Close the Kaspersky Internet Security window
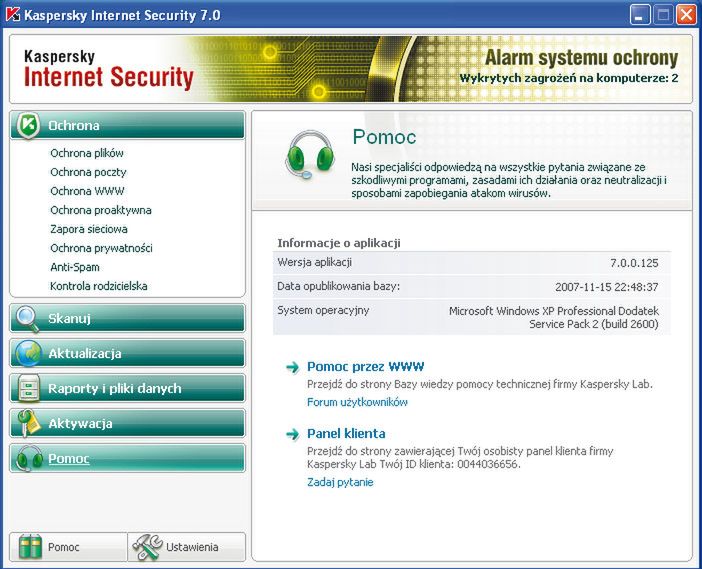Viewport: 702px width, 569px height. coord(686,15)
